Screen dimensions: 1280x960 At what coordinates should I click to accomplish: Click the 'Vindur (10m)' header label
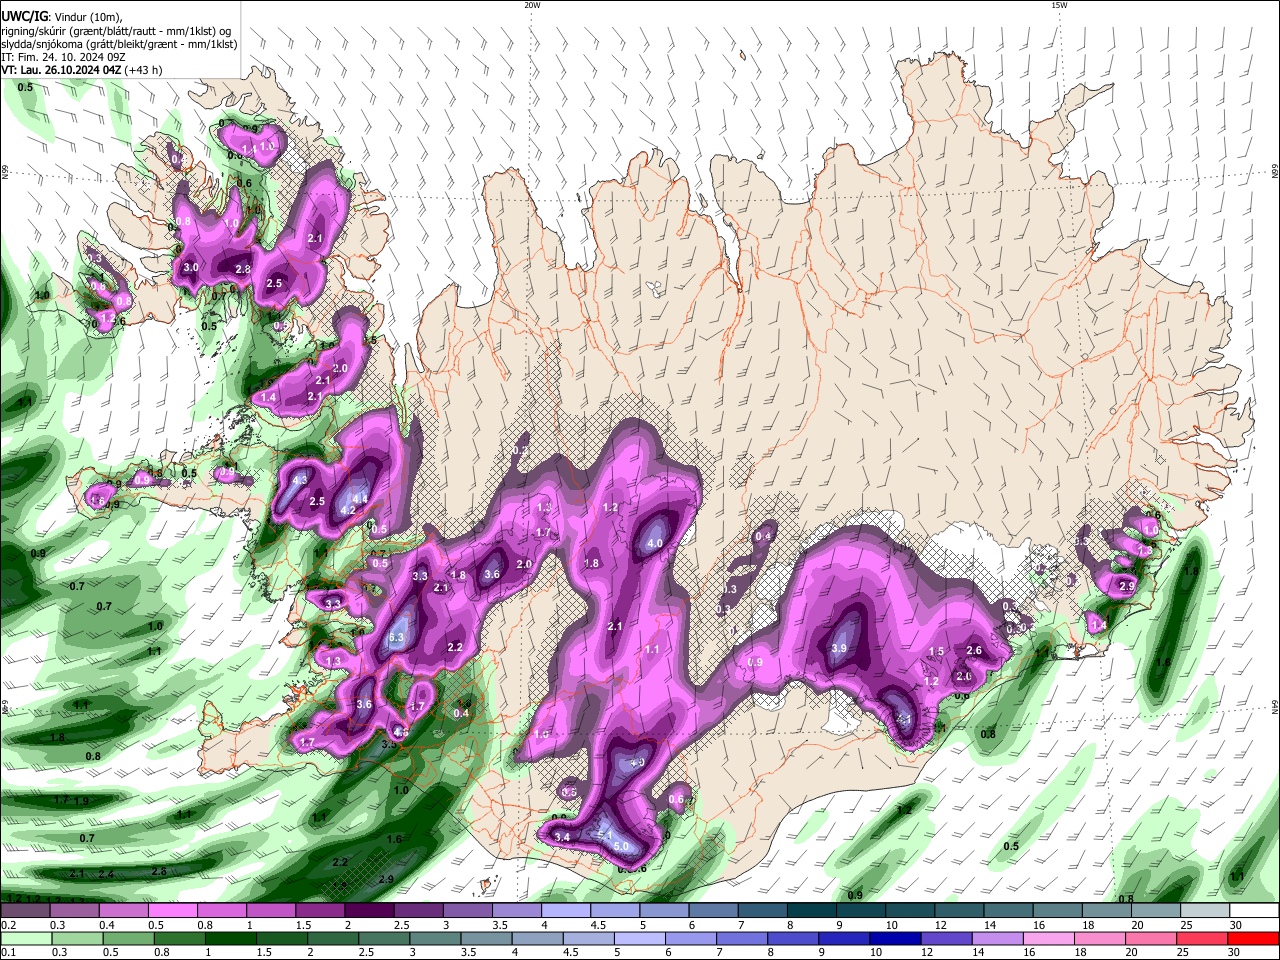pyautogui.click(x=88, y=16)
